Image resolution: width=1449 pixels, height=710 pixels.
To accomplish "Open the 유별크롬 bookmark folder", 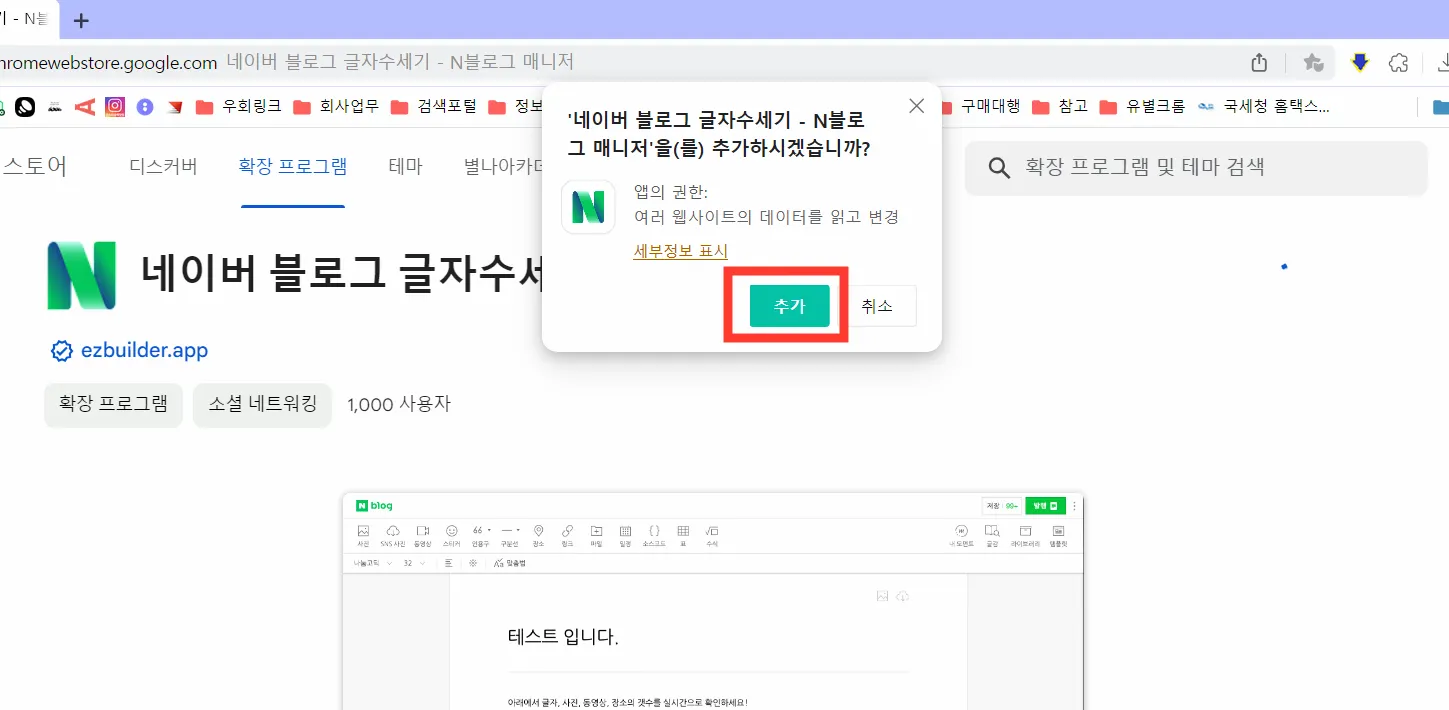I will [1142, 106].
